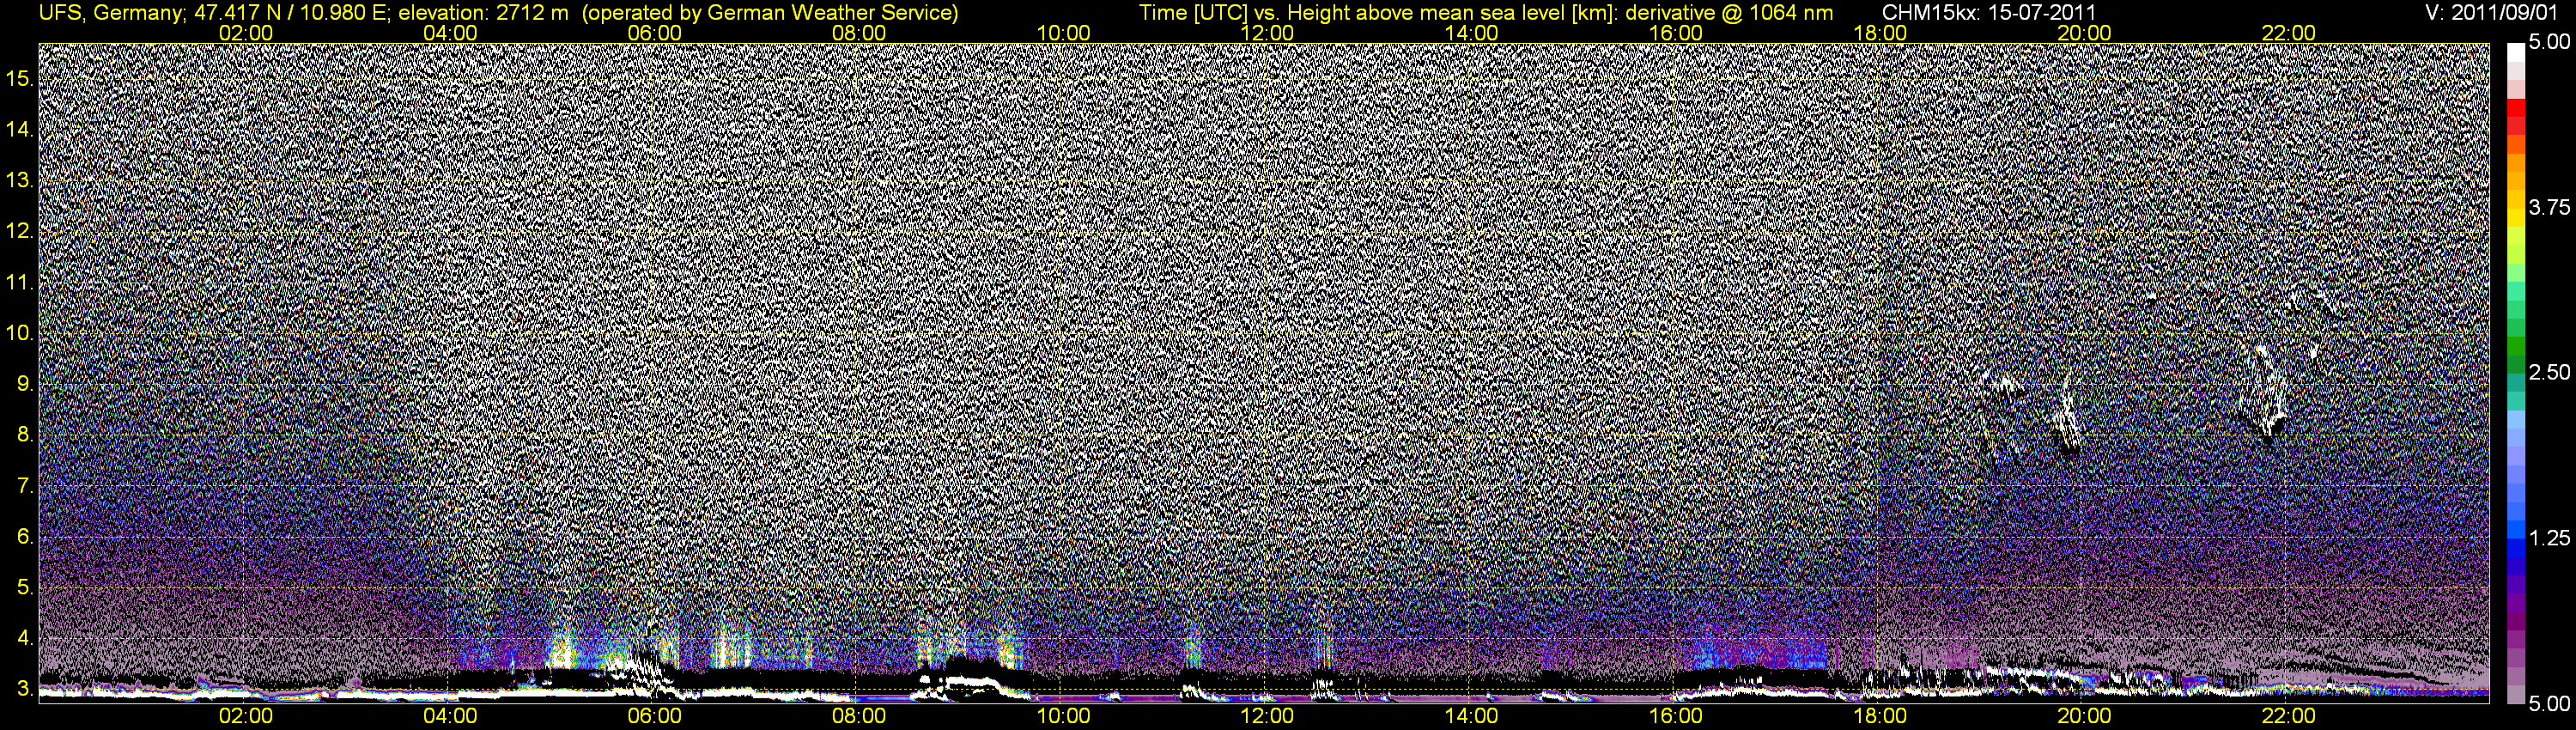Click the 14:00 label on the top time axis
This screenshot has height=730, width=2576.
tap(1472, 33)
